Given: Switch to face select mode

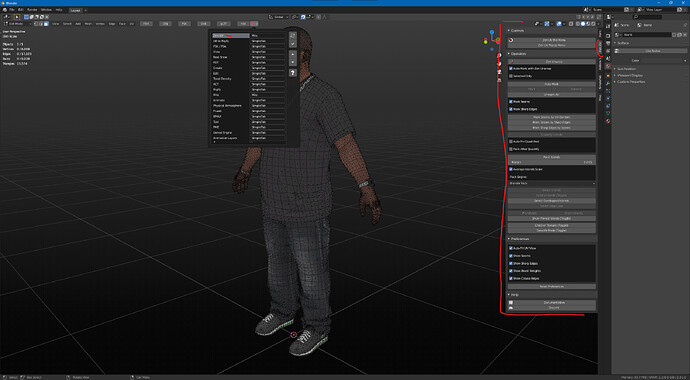Looking at the screenshot, I should 46,24.
